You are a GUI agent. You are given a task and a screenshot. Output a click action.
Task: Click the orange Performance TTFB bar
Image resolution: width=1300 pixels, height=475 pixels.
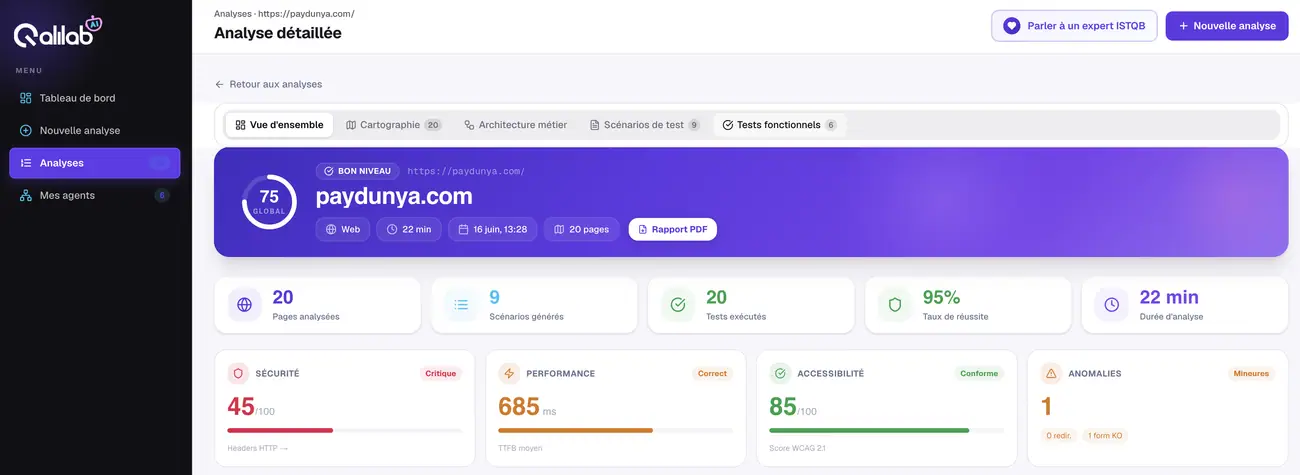click(x=576, y=430)
